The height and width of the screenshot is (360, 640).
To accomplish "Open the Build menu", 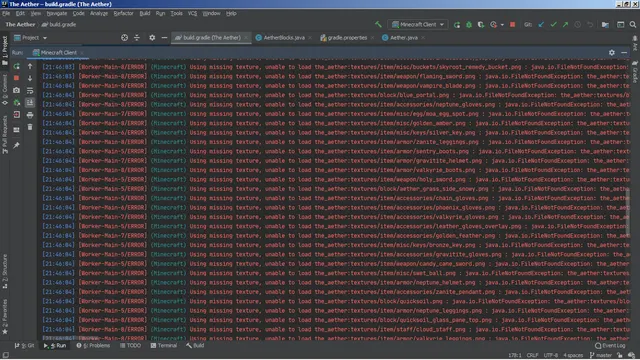I will coord(145,13).
